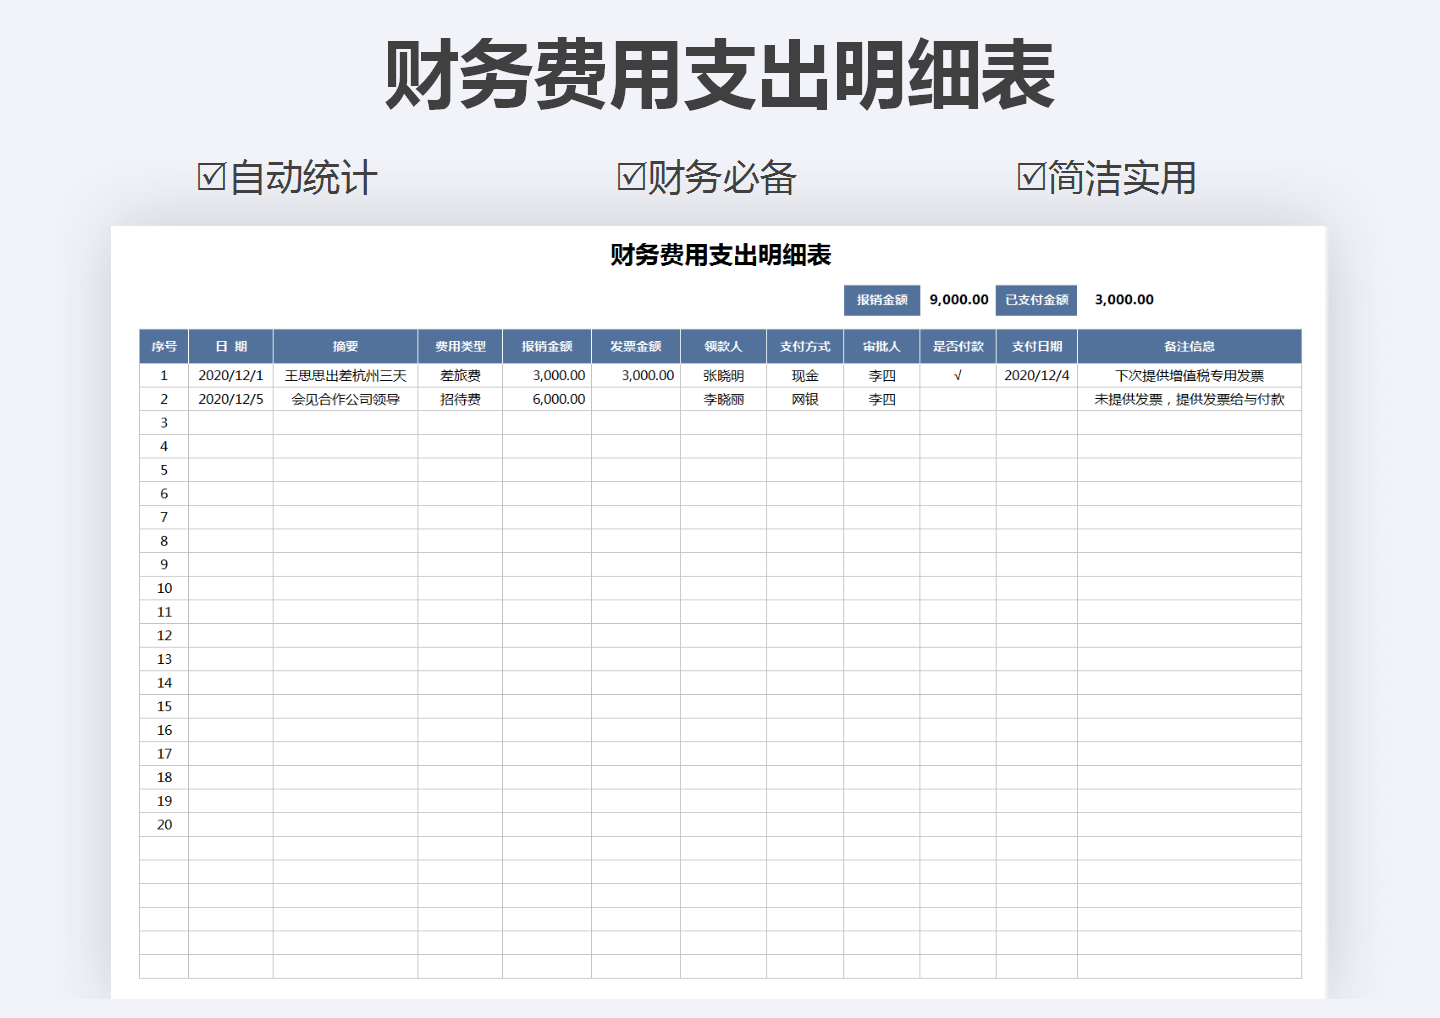Click the 网银 payment method cell
Image resolution: width=1440 pixels, height=1018 pixels.
coord(805,398)
